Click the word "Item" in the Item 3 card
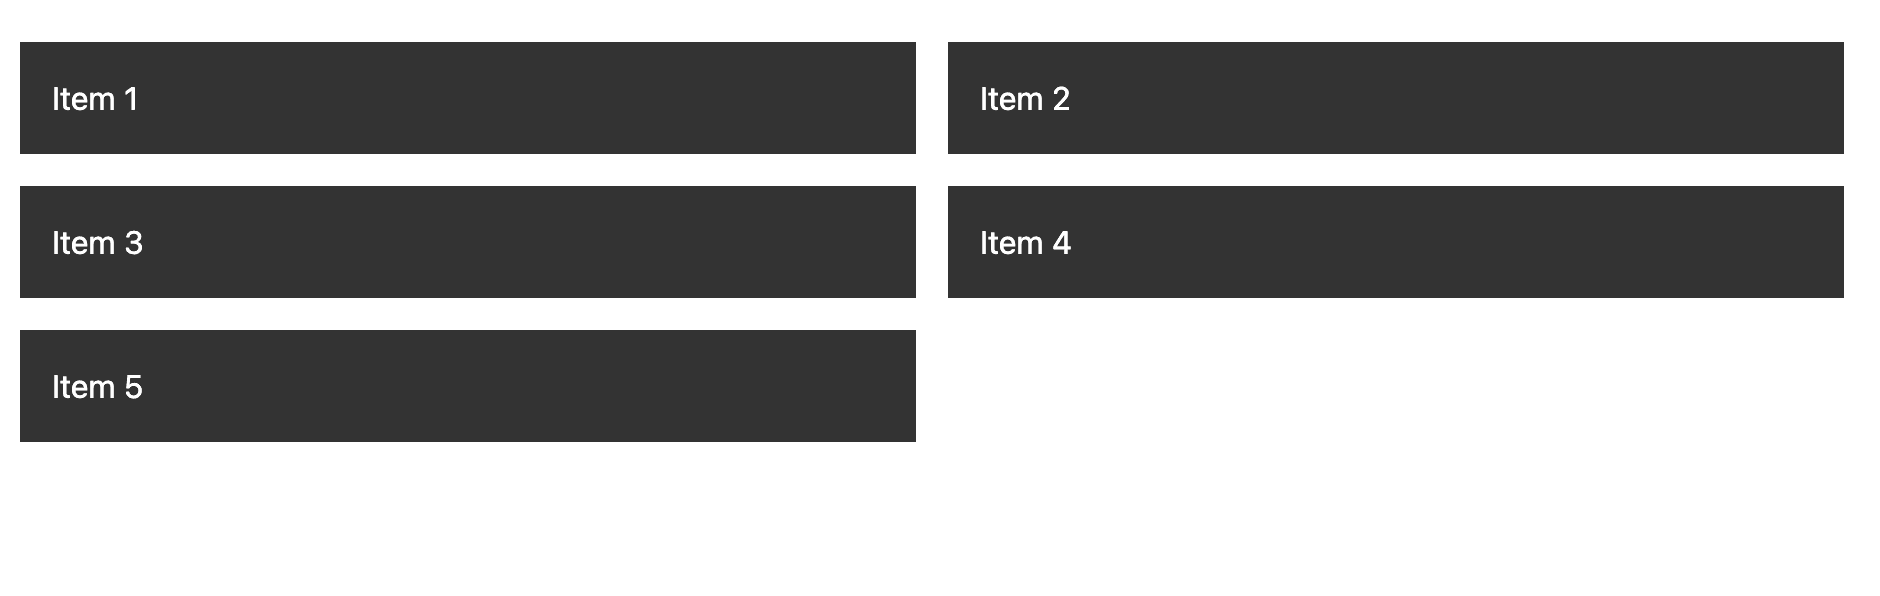Image resolution: width=1880 pixels, height=596 pixels. point(83,243)
